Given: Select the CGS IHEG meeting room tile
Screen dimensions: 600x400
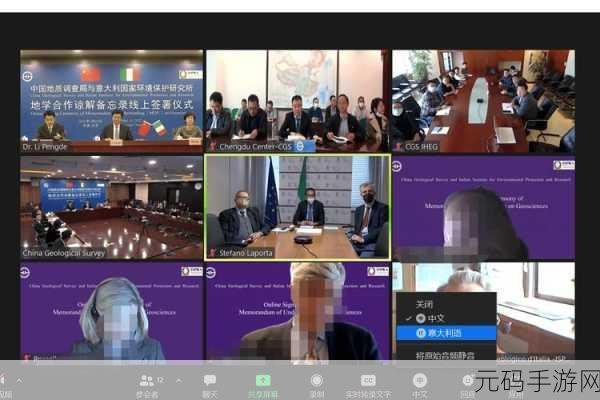Looking at the screenshot, I should tap(483, 101).
